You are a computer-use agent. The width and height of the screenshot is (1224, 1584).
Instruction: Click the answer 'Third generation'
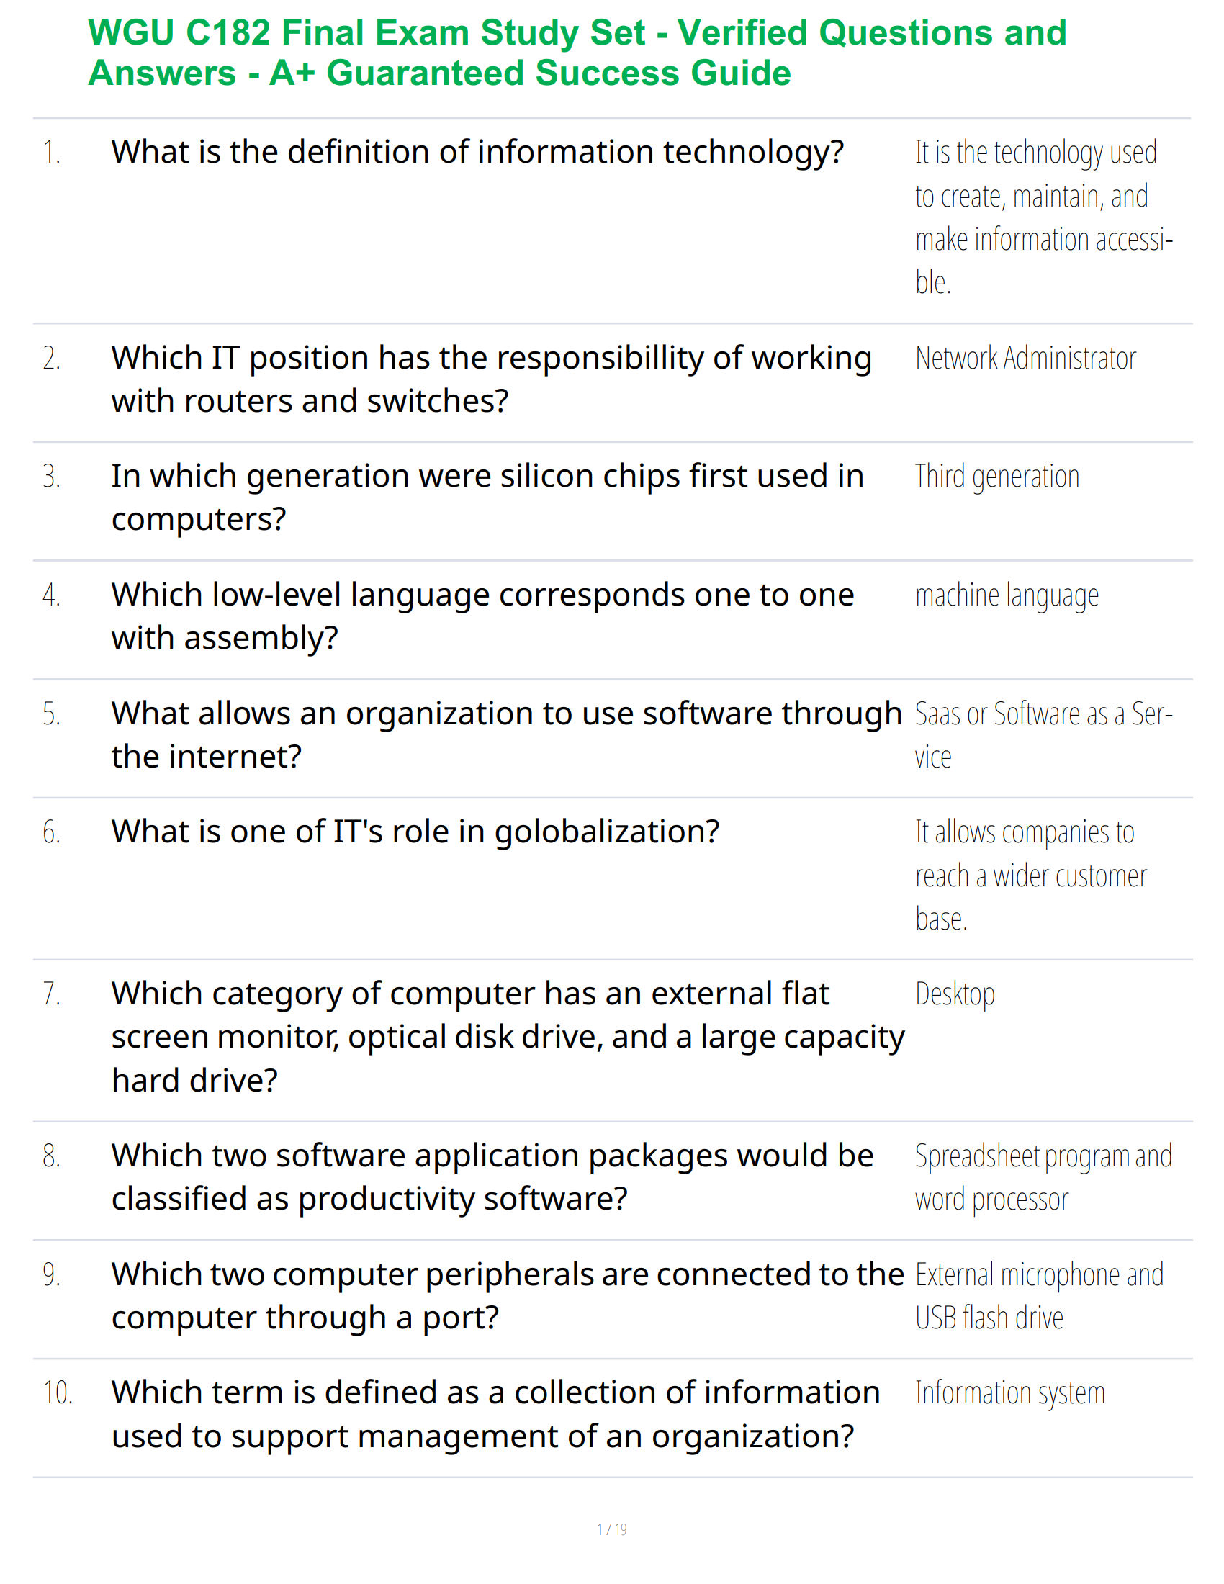point(997,477)
